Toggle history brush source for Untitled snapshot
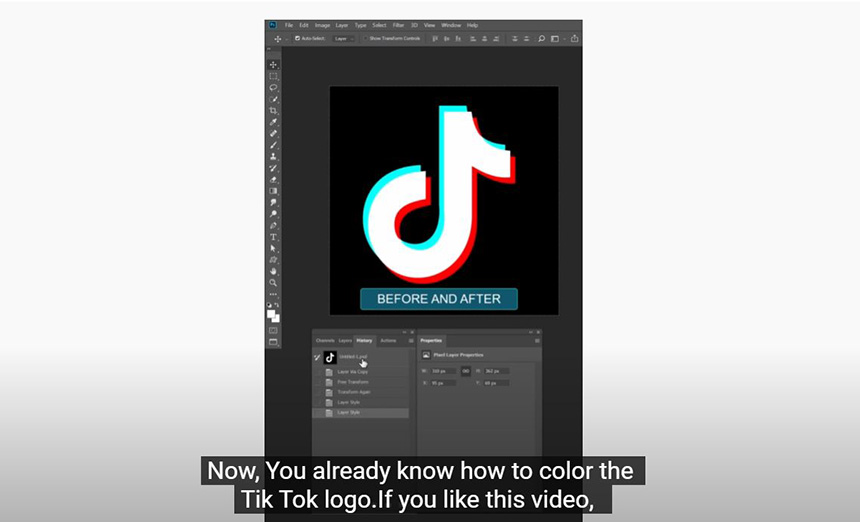This screenshot has width=860, height=522. tap(317, 358)
